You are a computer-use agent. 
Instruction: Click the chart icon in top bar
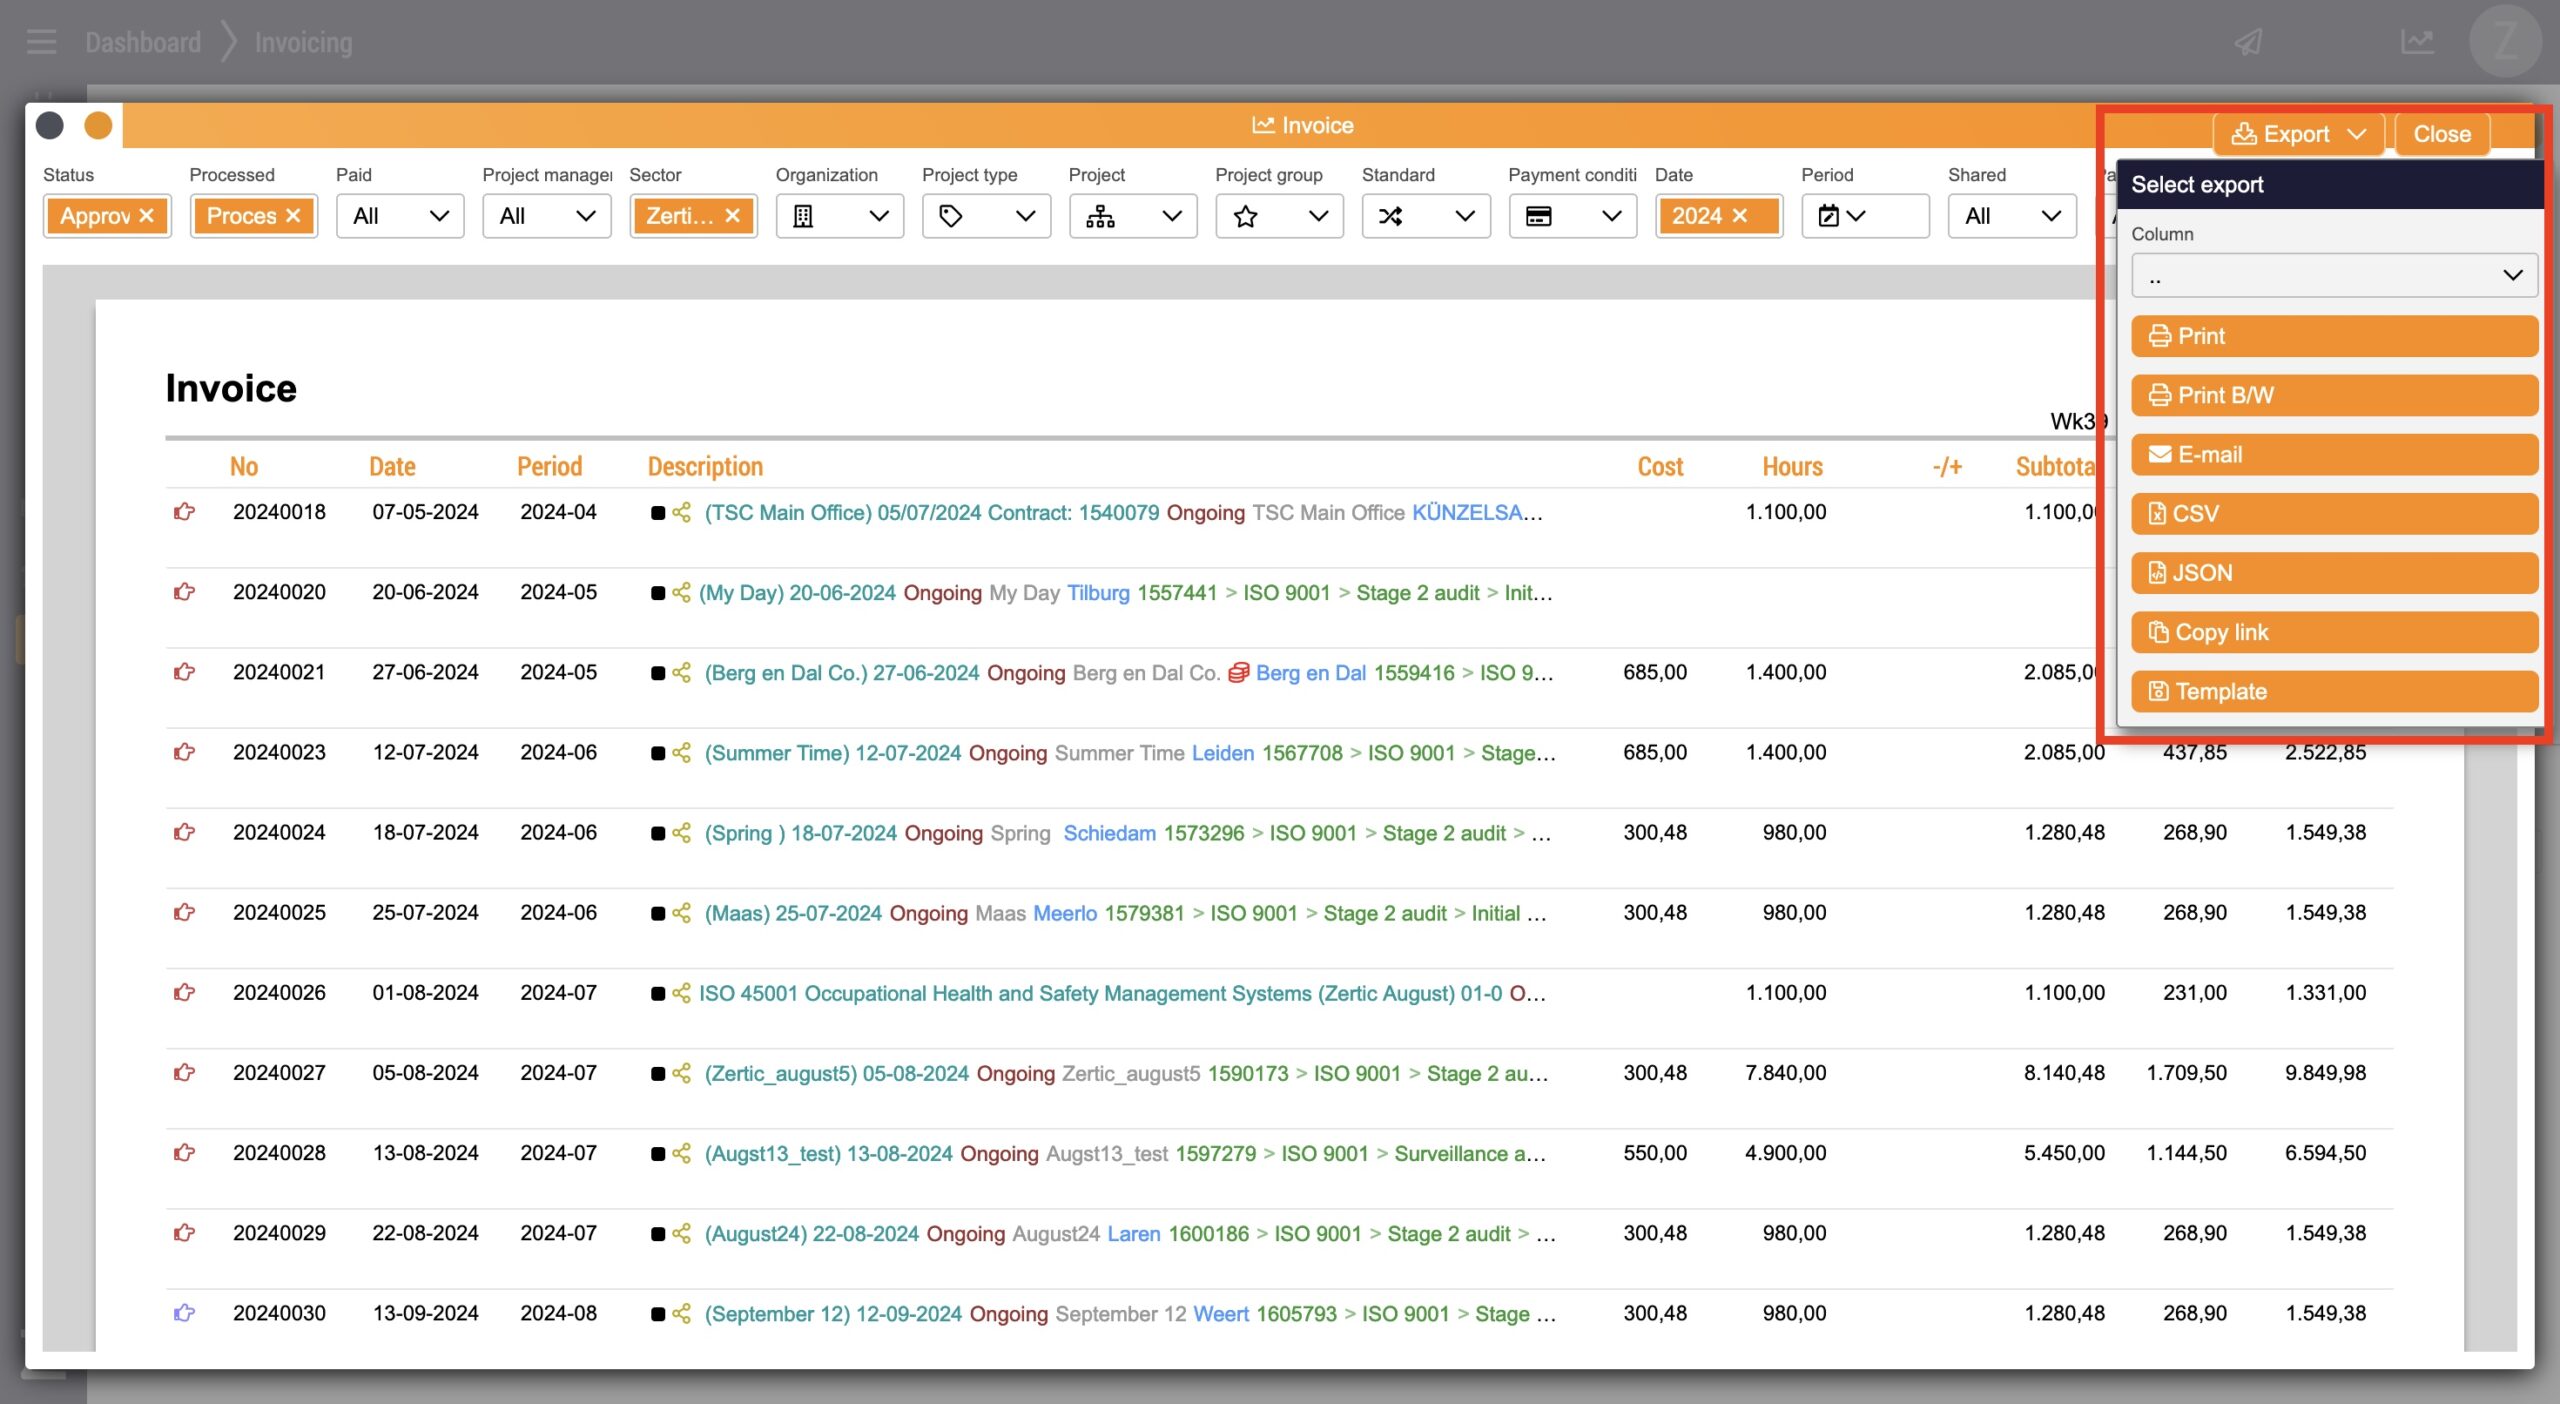click(x=2416, y=42)
